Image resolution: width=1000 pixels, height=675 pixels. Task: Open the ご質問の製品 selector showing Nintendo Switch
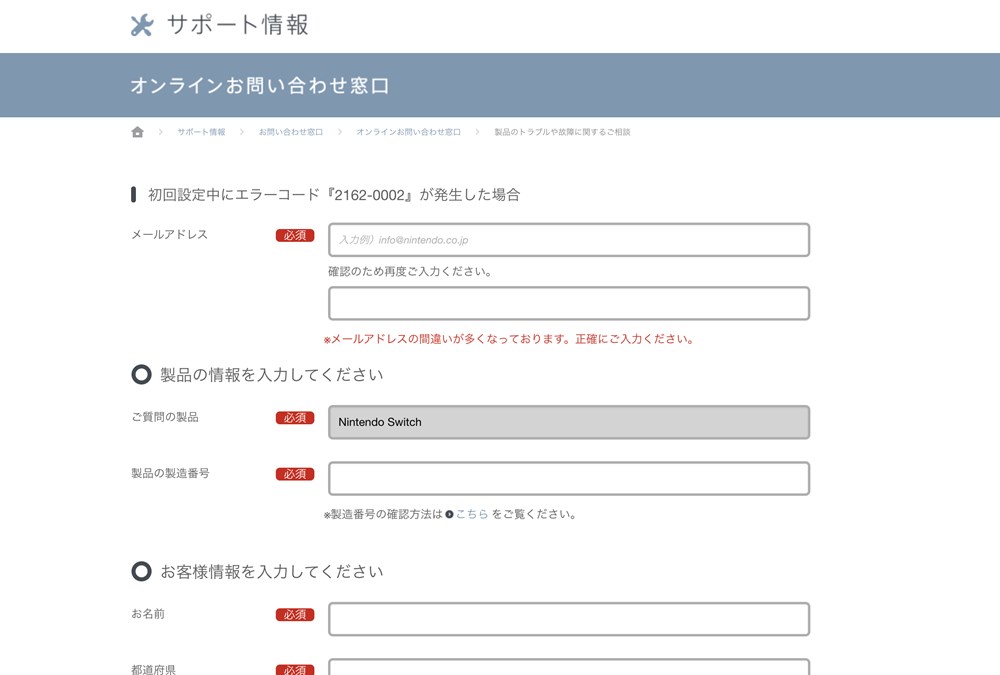coord(569,422)
